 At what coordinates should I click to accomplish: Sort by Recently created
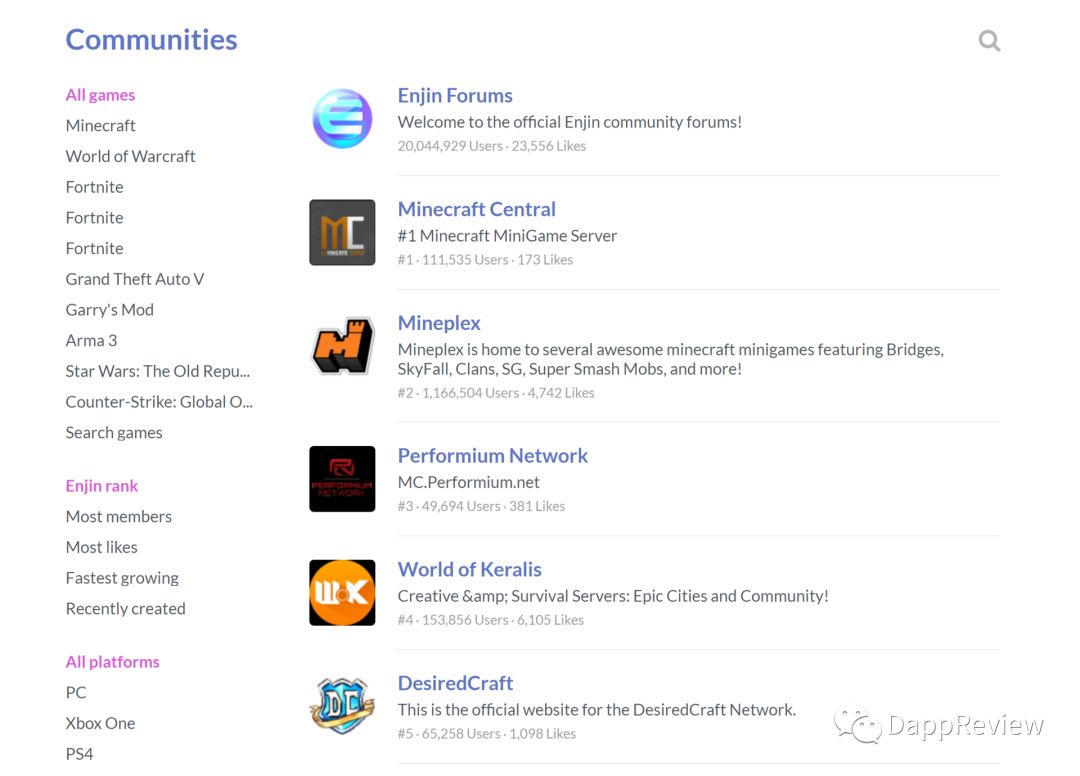tap(126, 609)
